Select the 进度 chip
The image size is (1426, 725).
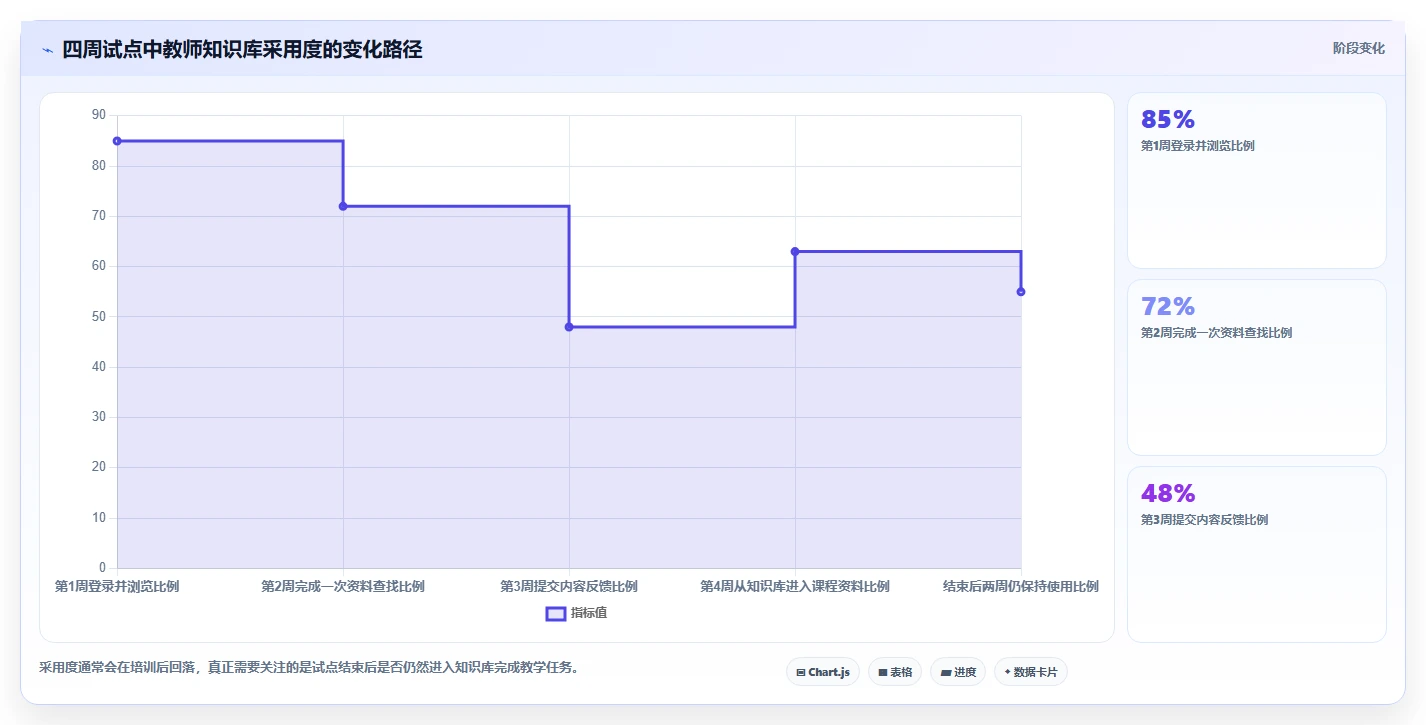pos(958,672)
